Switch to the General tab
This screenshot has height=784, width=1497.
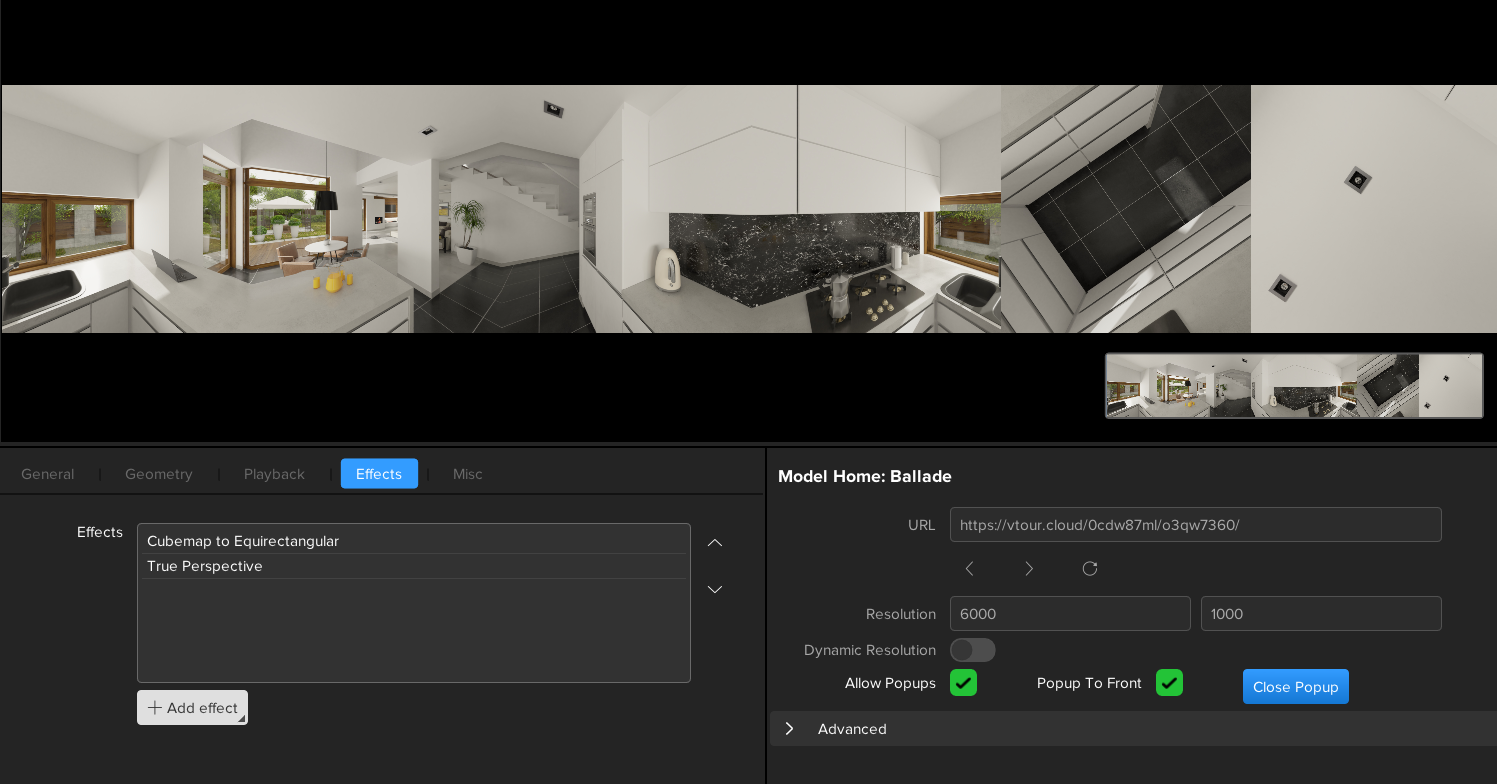point(48,474)
